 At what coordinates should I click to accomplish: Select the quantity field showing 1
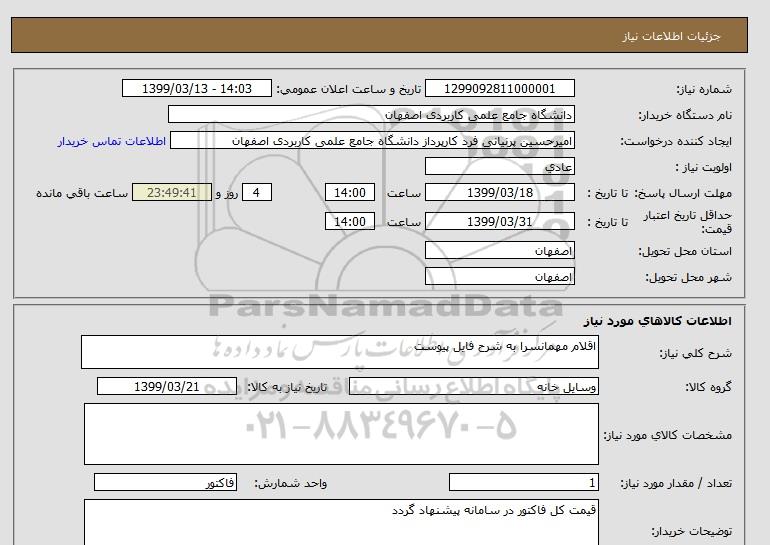(x=523, y=483)
